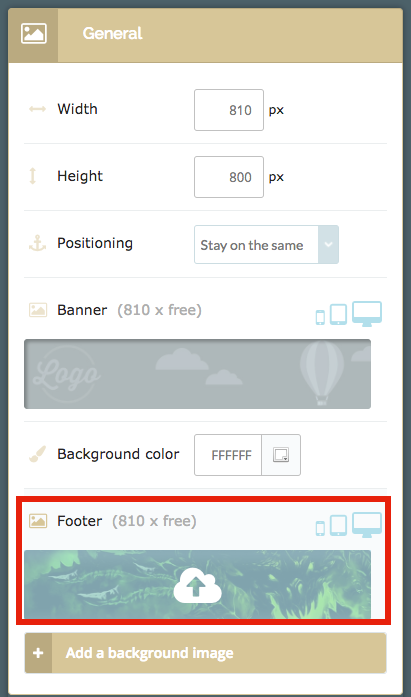Select the Footer desktop monitor icon
The width and height of the screenshot is (411, 697).
coord(367,525)
